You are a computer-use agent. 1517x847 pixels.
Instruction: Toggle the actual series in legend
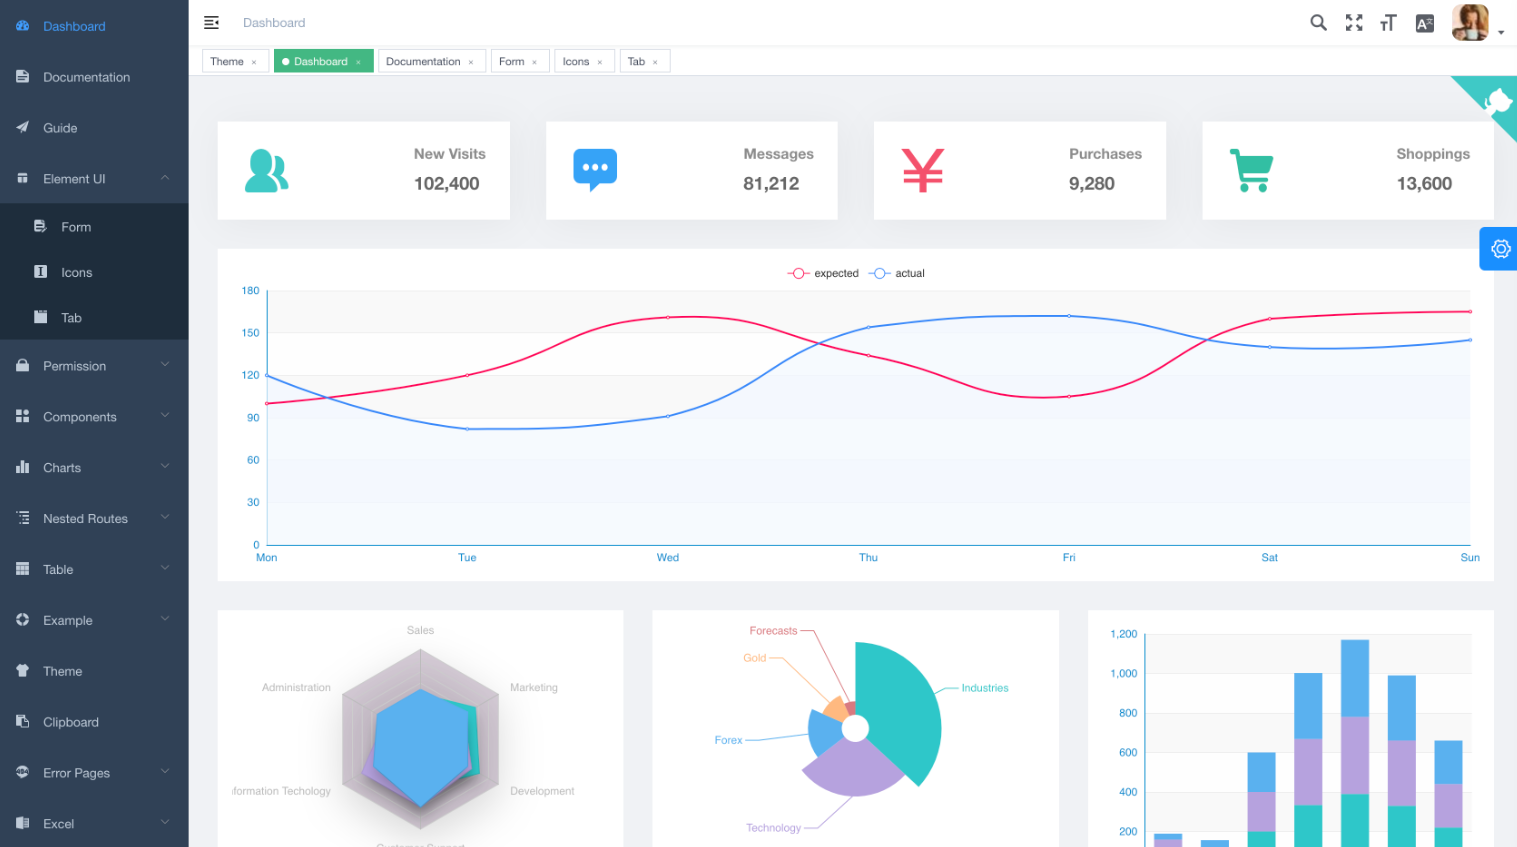[x=897, y=273]
